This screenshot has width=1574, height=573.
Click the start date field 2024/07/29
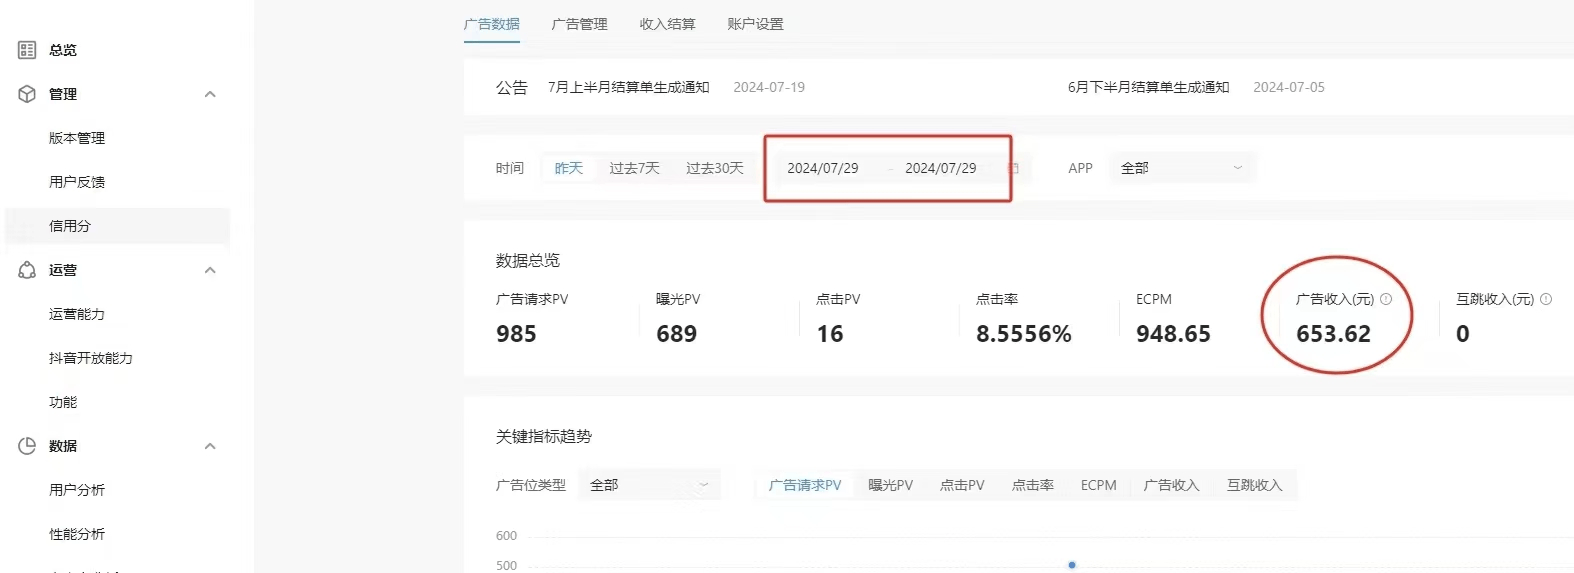822,168
